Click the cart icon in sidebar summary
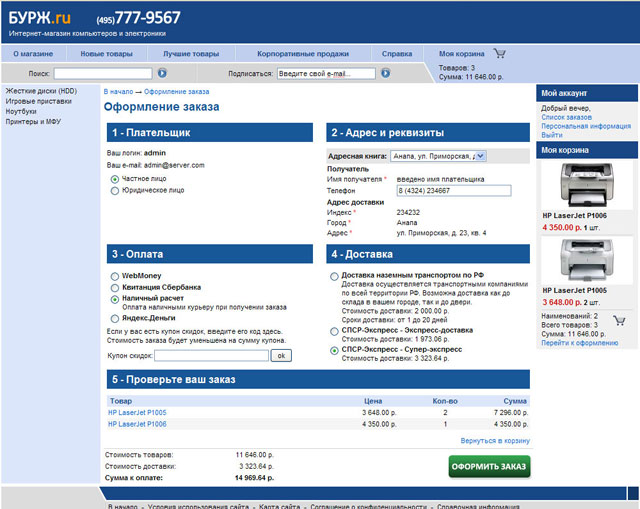 point(619,321)
